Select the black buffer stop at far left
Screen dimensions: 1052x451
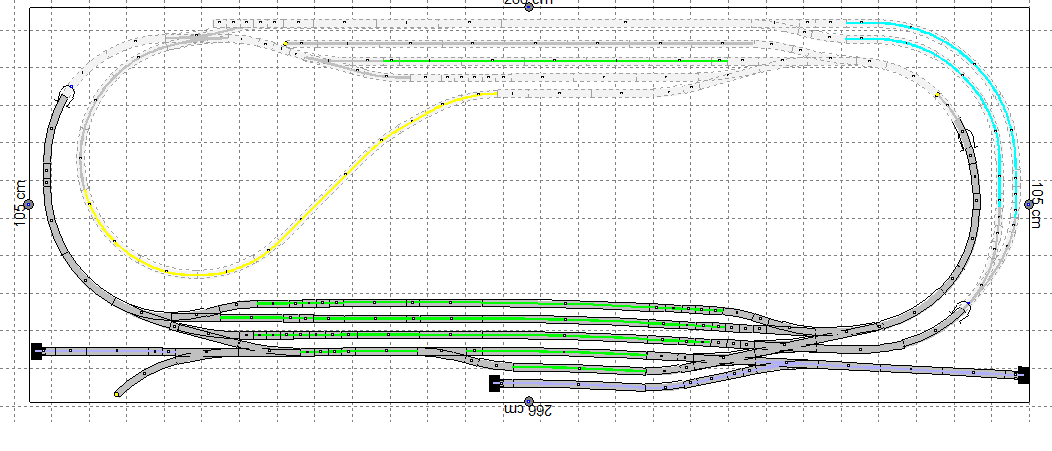[36, 350]
